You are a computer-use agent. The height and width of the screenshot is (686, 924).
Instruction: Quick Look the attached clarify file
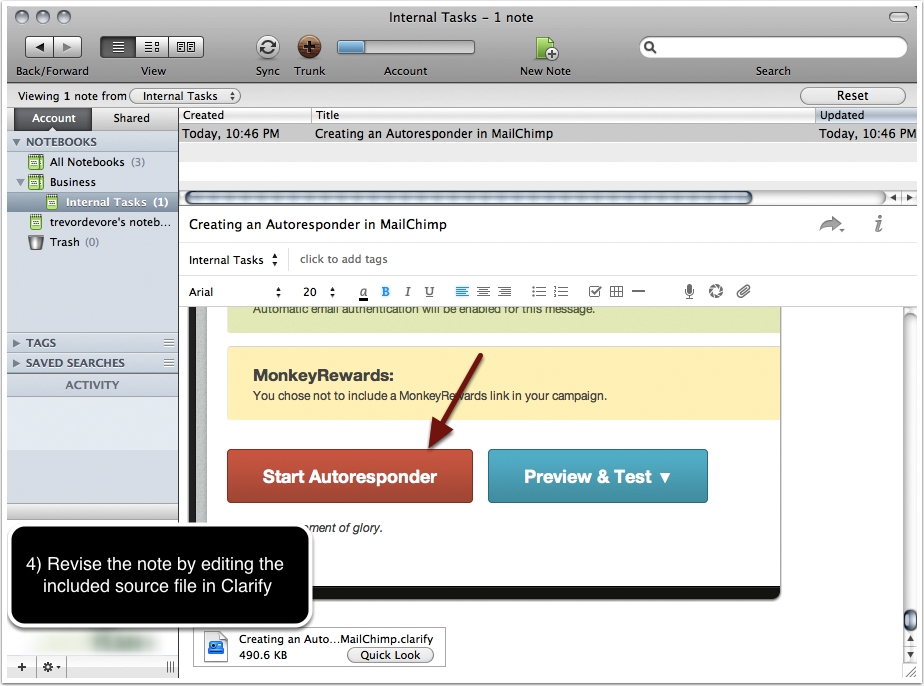tap(390, 655)
